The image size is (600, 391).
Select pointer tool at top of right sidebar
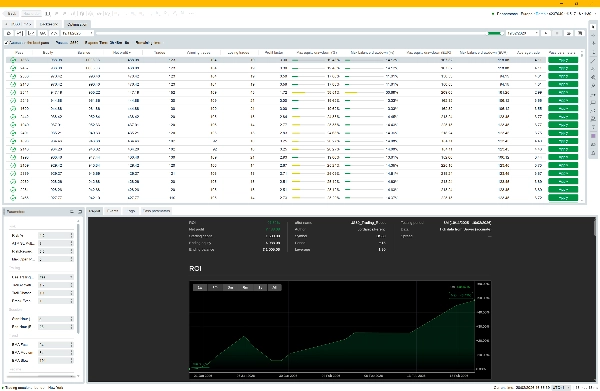pyautogui.click(x=593, y=27)
